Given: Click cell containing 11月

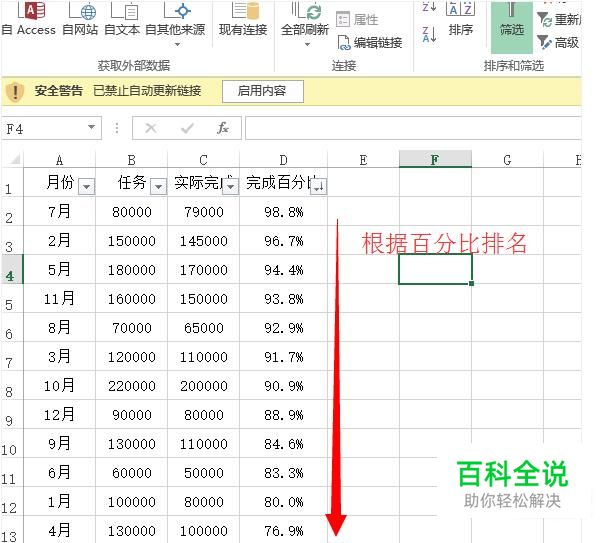Looking at the screenshot, I should [x=59, y=299].
